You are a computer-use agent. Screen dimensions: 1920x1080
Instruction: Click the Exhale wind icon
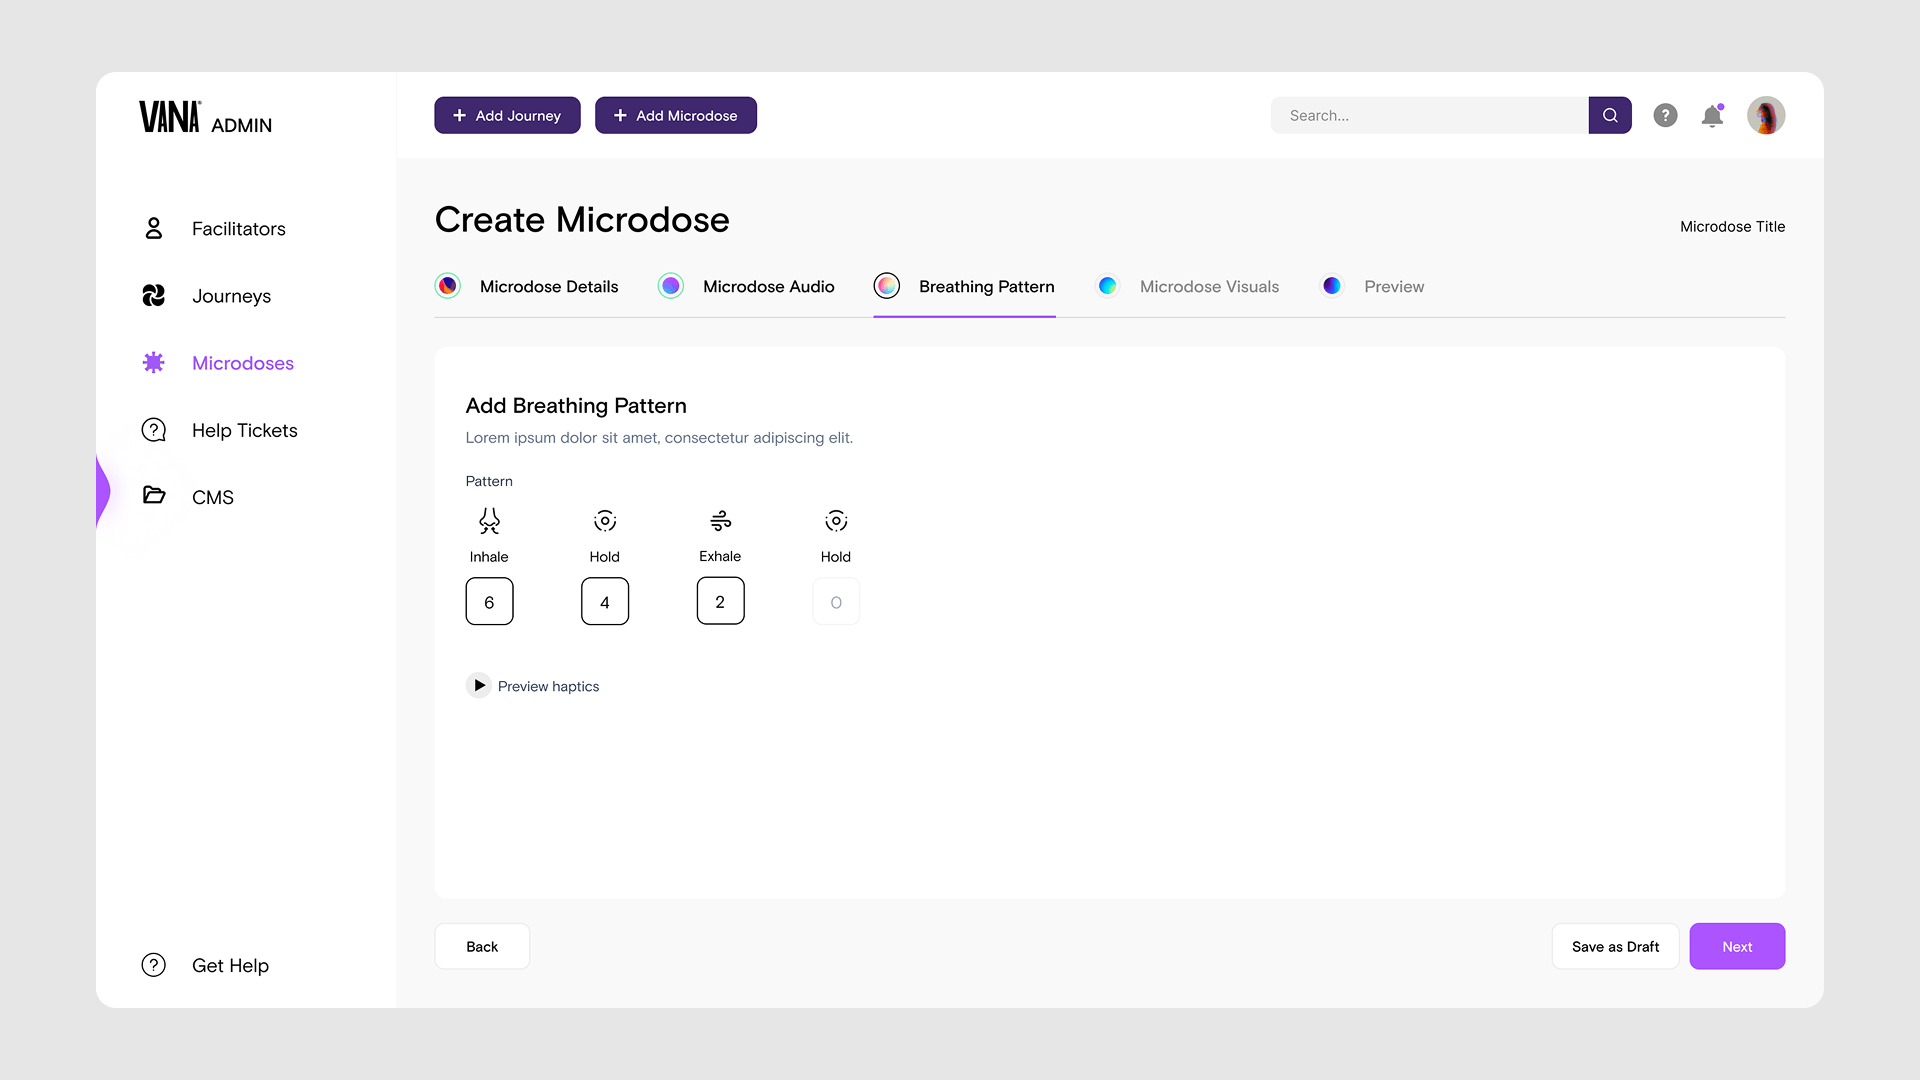tap(720, 521)
